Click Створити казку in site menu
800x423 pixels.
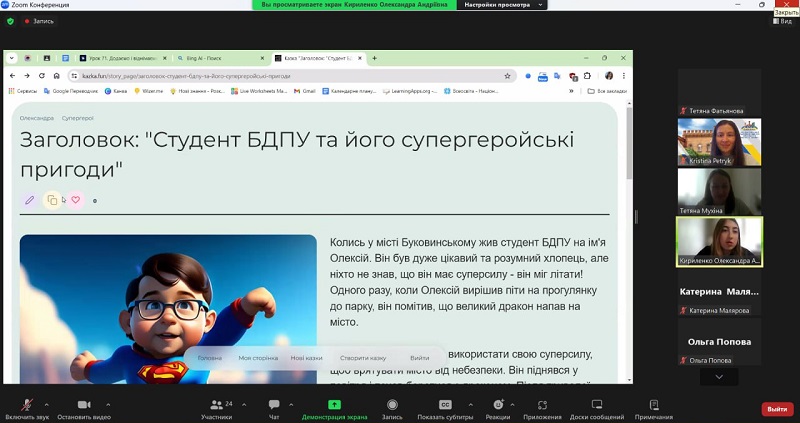(363, 358)
